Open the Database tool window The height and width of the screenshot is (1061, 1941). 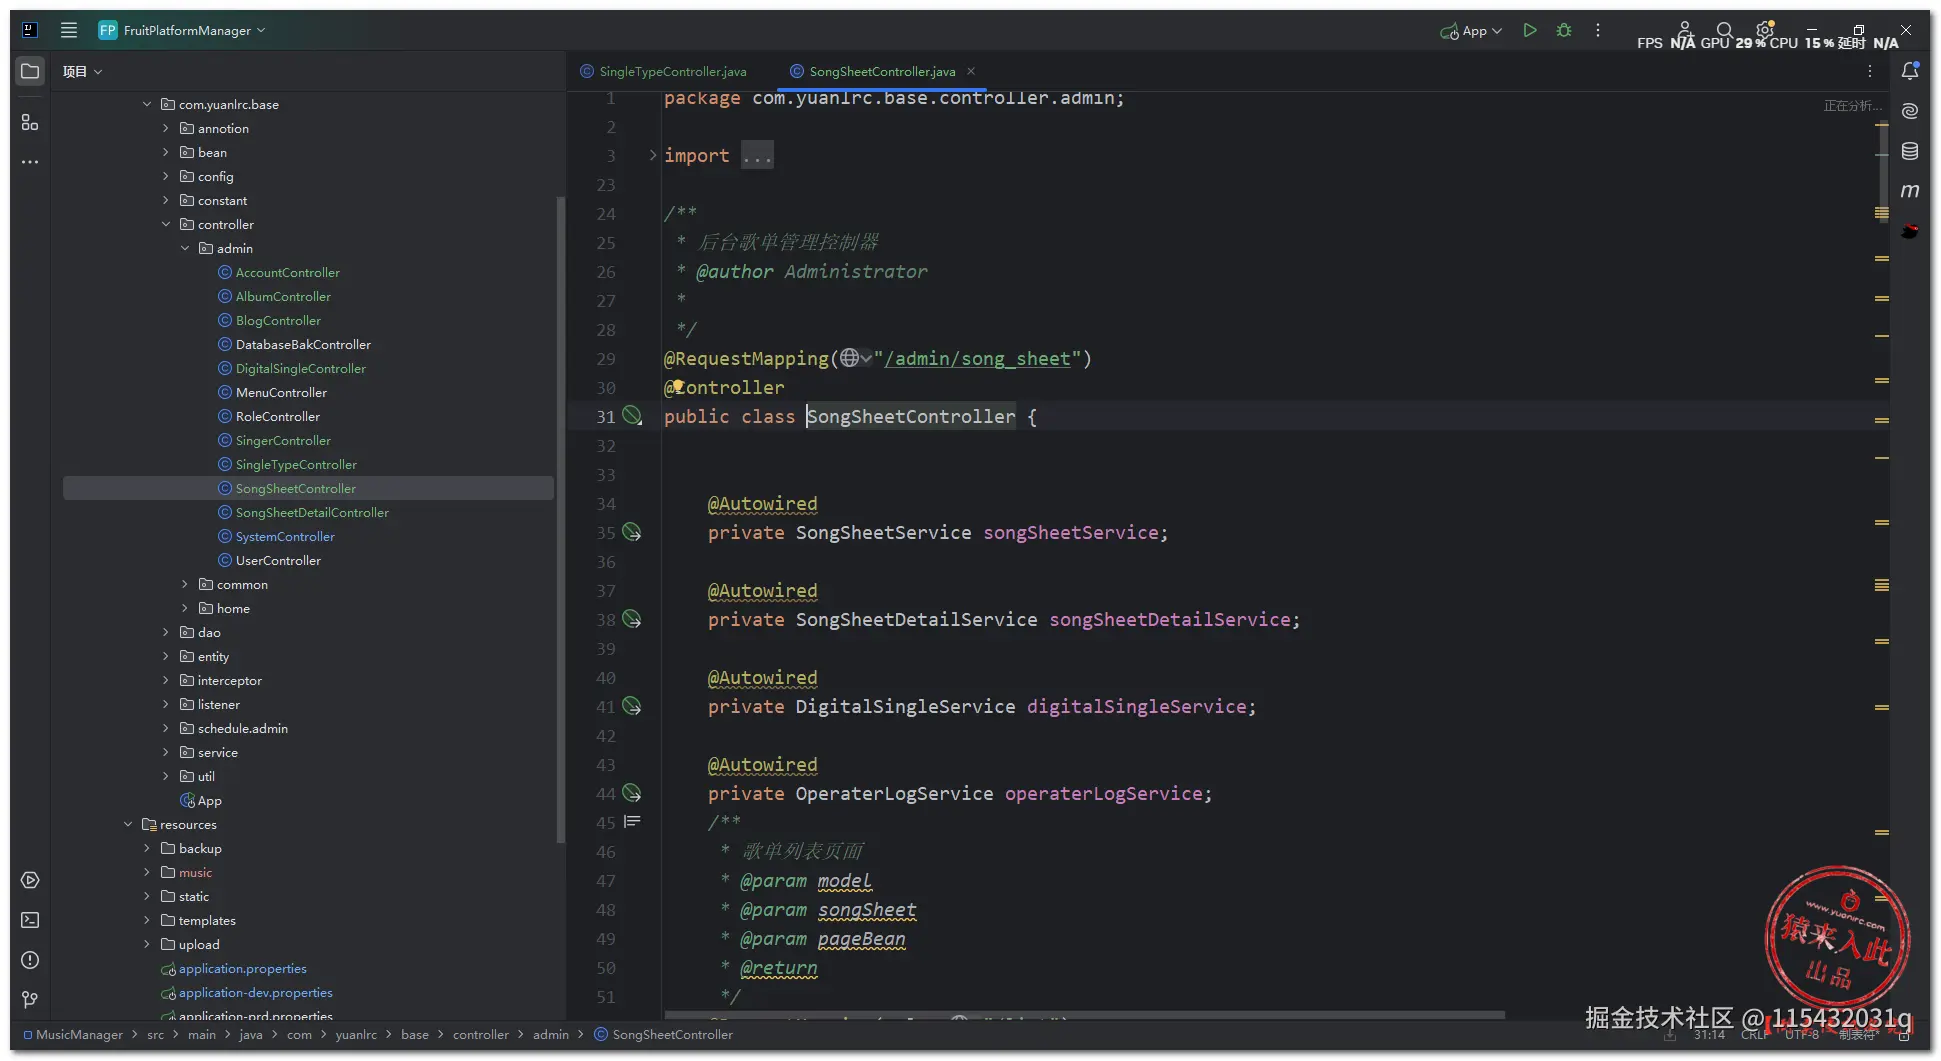1910,151
